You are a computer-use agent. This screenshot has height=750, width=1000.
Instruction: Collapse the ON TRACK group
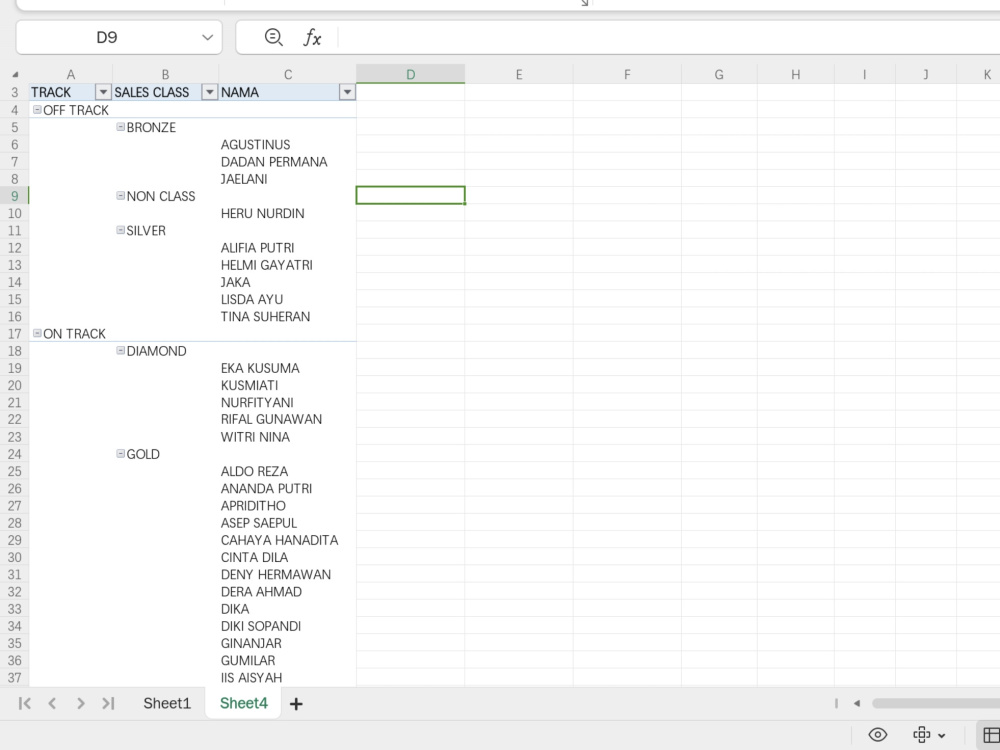point(37,334)
